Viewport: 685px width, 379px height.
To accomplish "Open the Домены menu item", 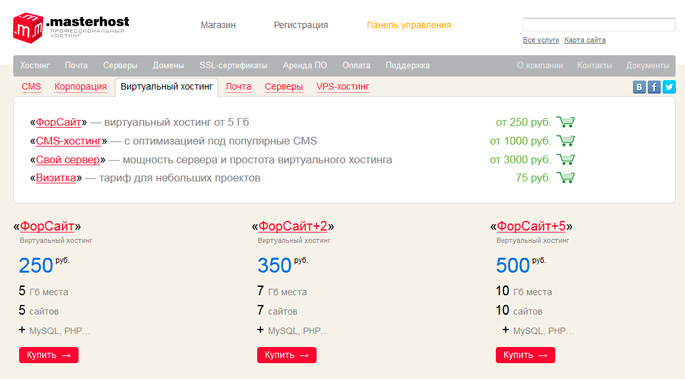I will (168, 65).
